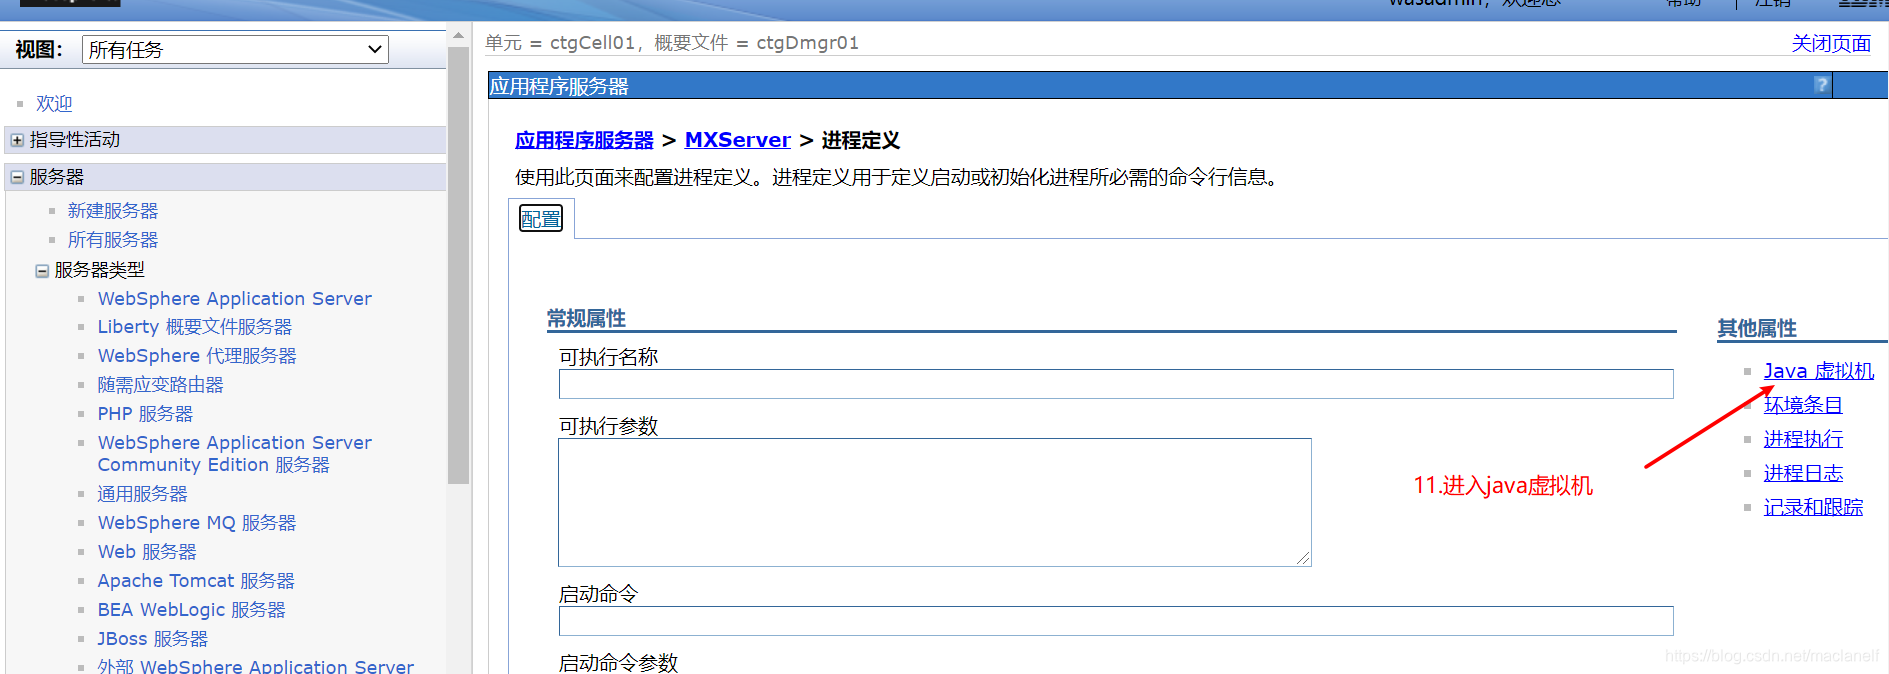Open Java 虚拟机 link
This screenshot has height=674, width=1889.
(1818, 371)
